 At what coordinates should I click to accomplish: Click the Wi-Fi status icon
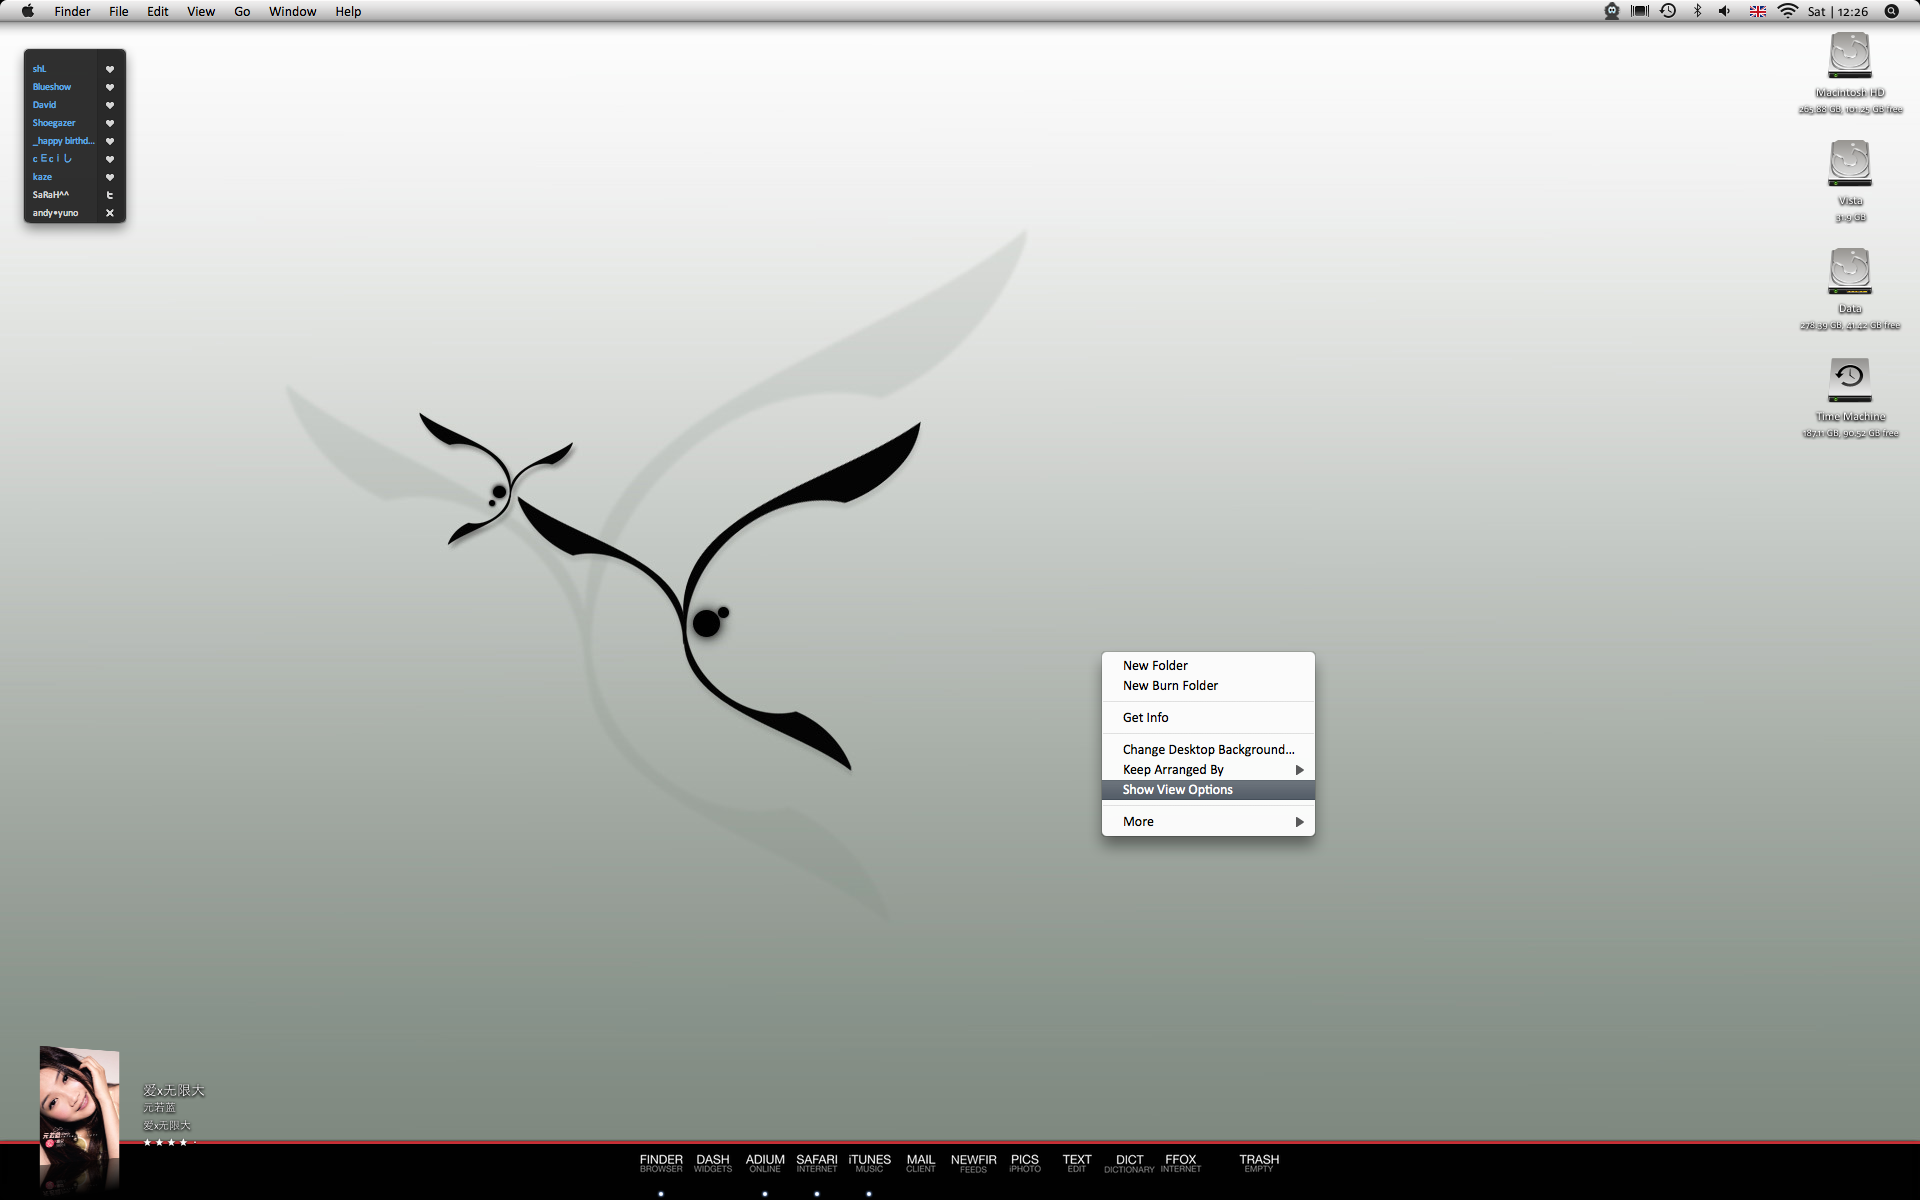[1787, 11]
